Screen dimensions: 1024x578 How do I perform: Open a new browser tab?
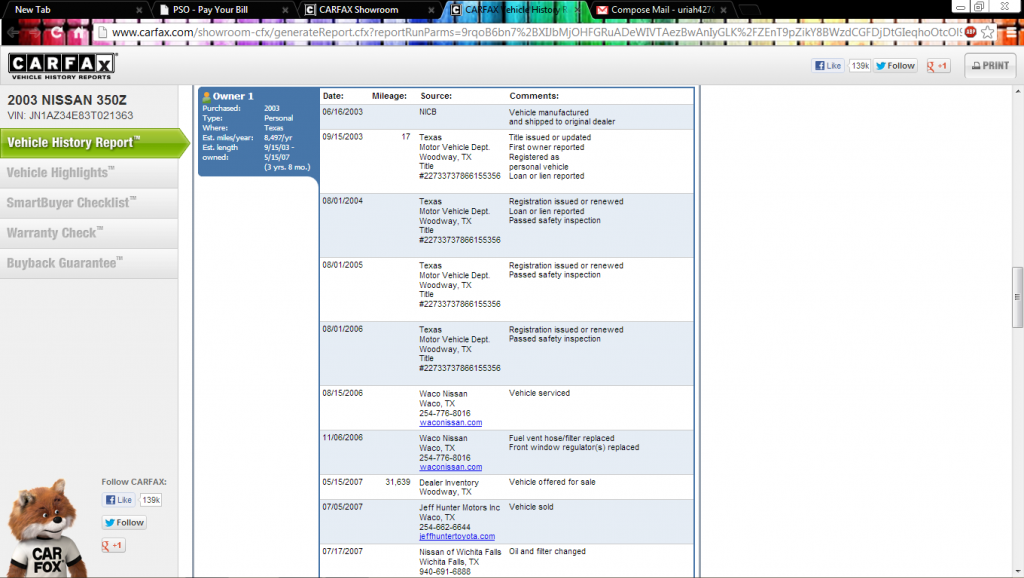[748, 10]
